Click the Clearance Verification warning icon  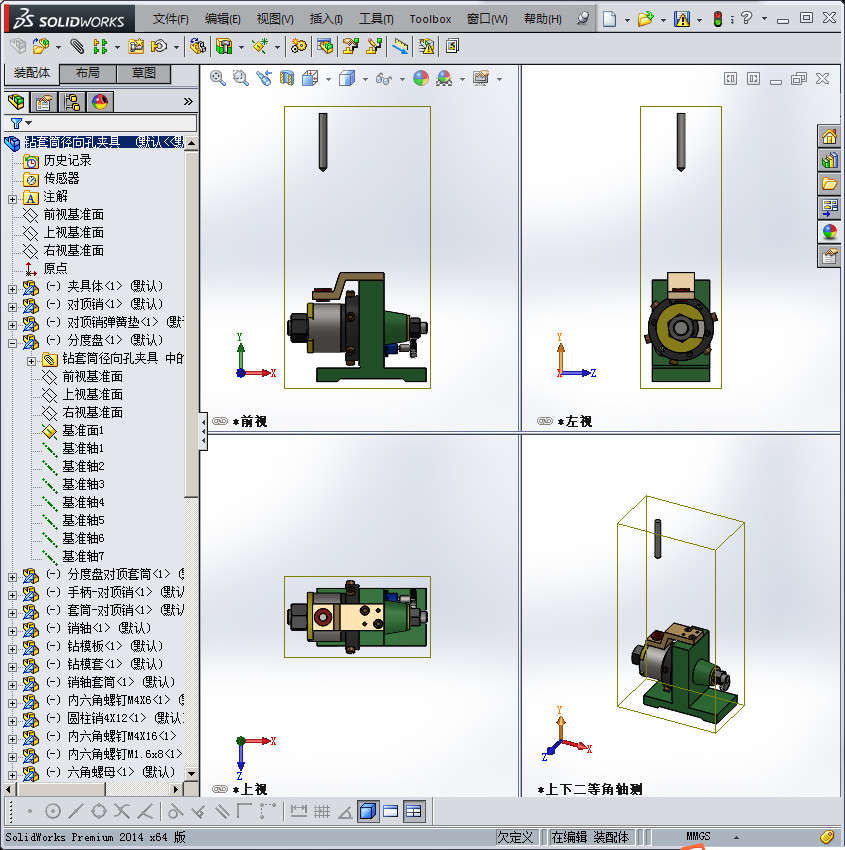[x=427, y=47]
